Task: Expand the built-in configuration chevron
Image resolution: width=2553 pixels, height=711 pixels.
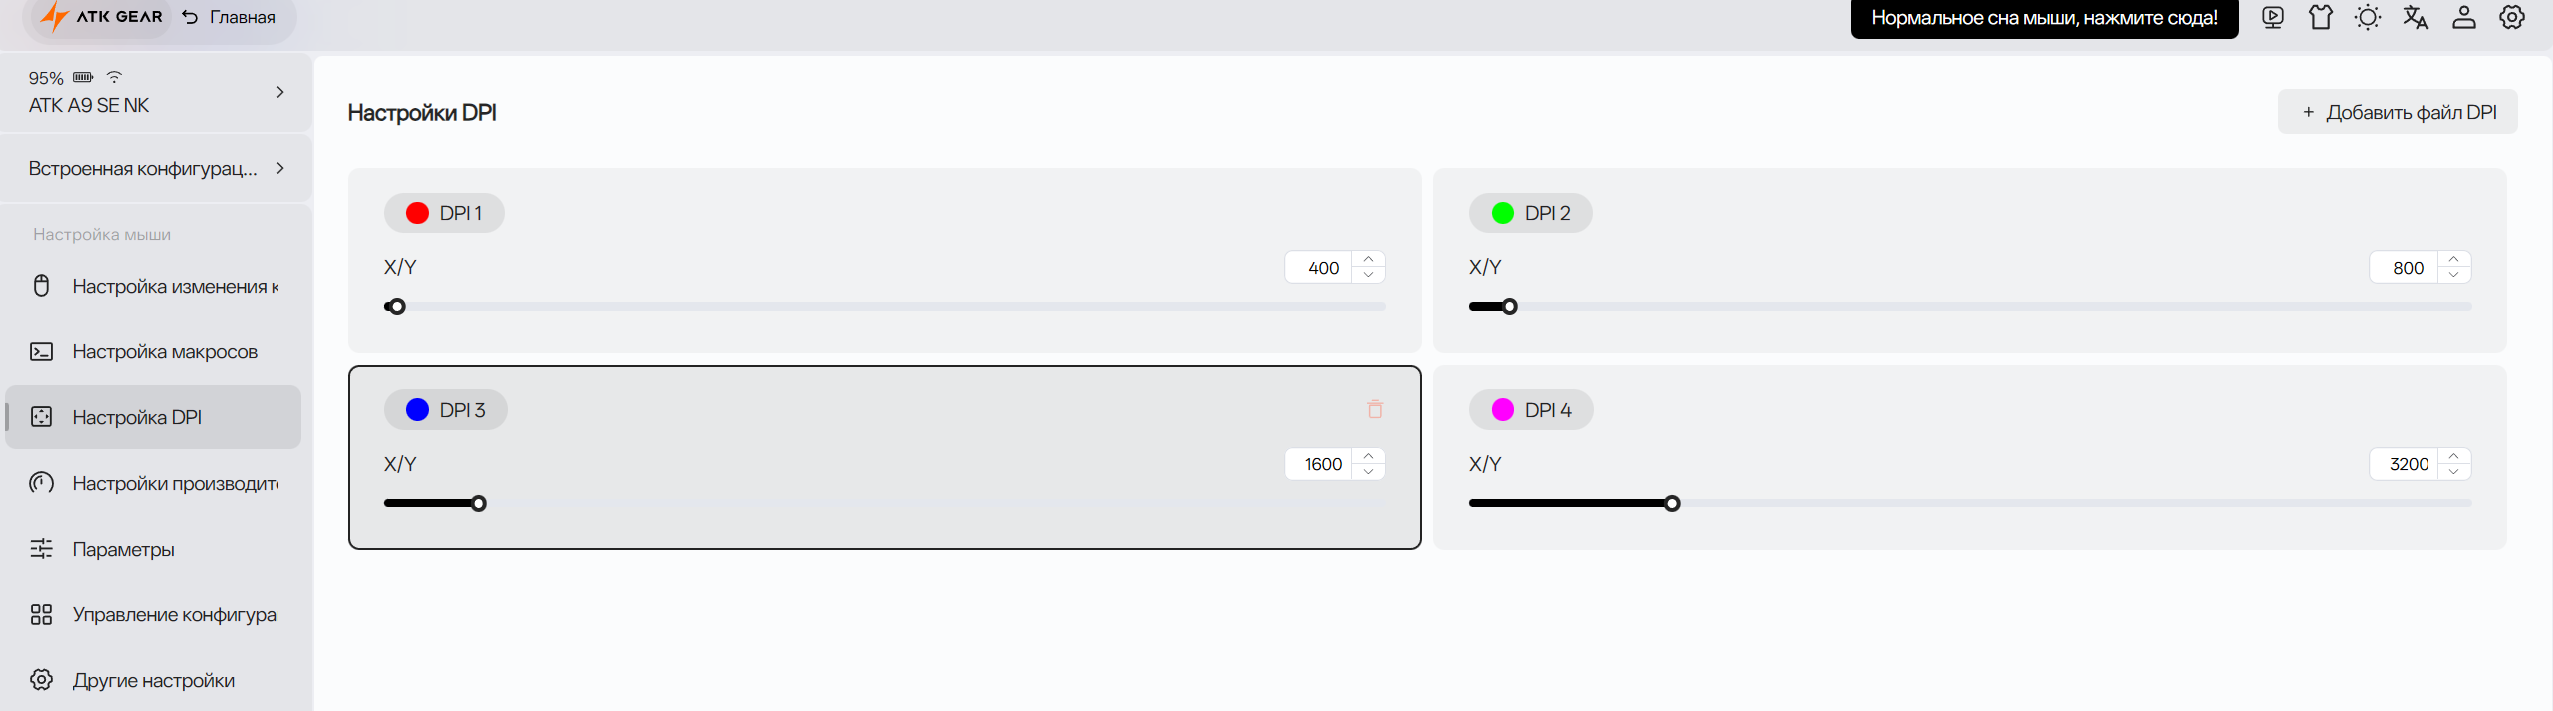Action: 280,168
